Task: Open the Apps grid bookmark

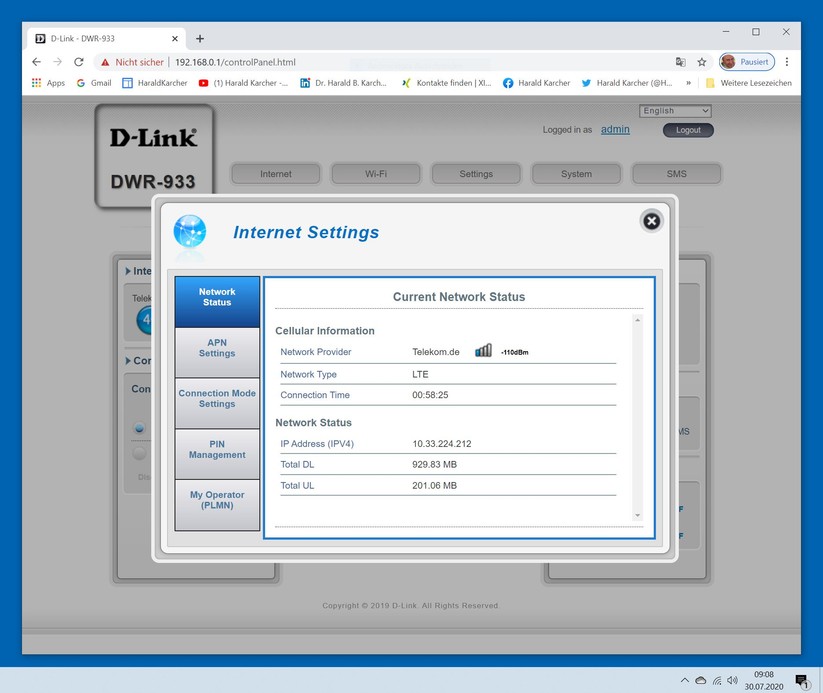Action: 48,83
